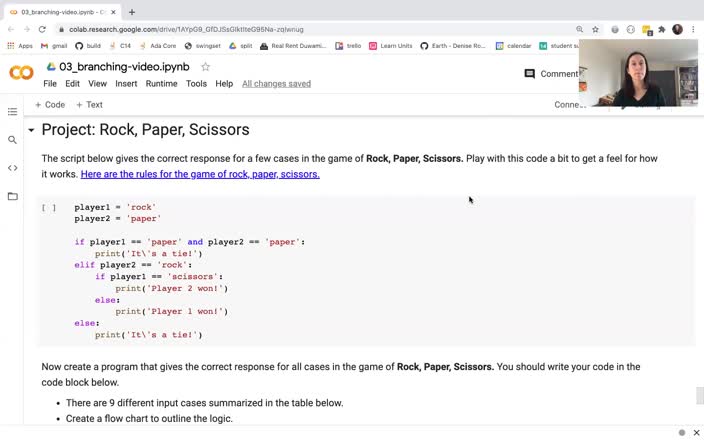Screen dimensions: 704x440
Task: Open the code snippets panel
Action: point(12,168)
